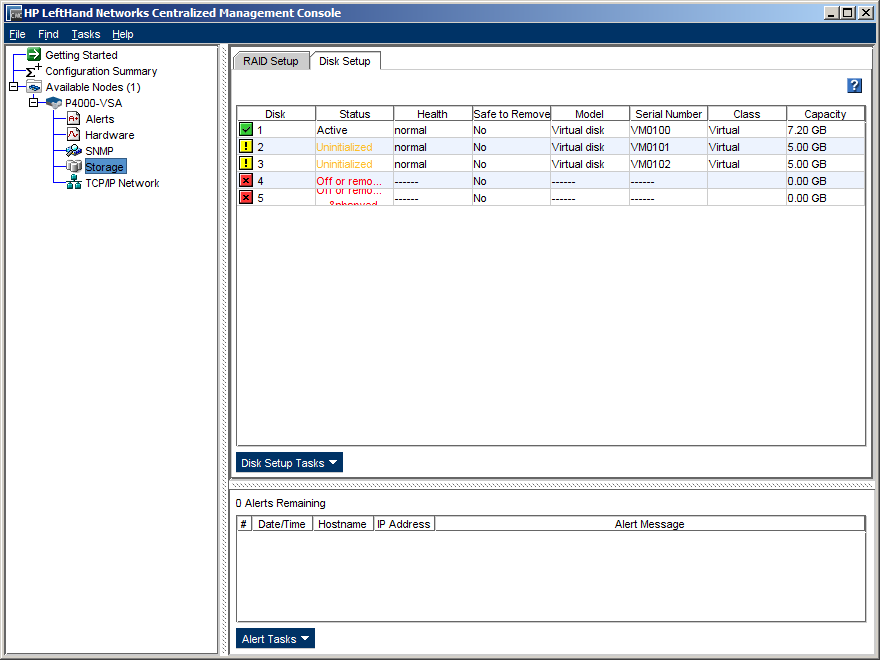Click the Getting Started green arrow icon
This screenshot has height=660, width=880.
tap(34, 55)
